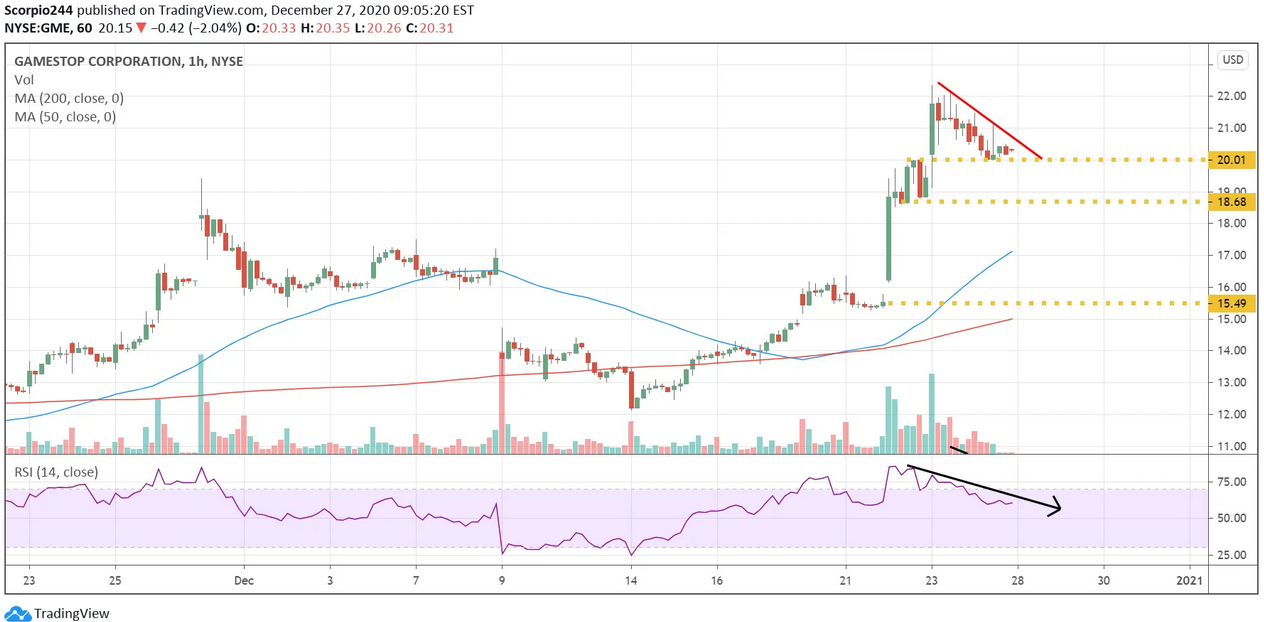This screenshot has width=1264, height=622.
Task: Click the 22.00 price axis value
Action: click(x=1230, y=96)
